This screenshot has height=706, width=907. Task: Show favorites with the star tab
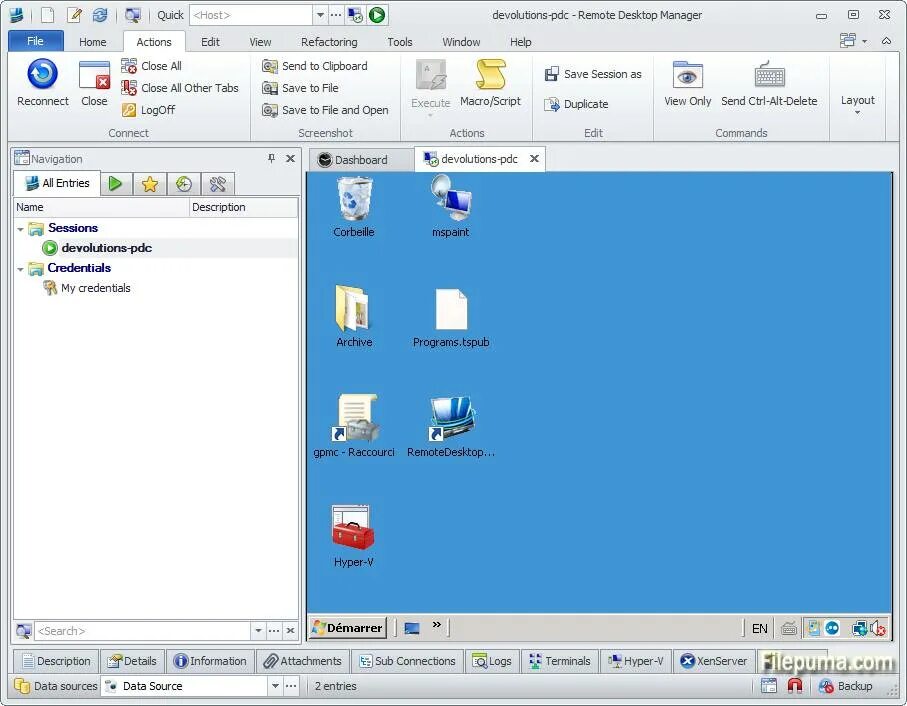150,184
